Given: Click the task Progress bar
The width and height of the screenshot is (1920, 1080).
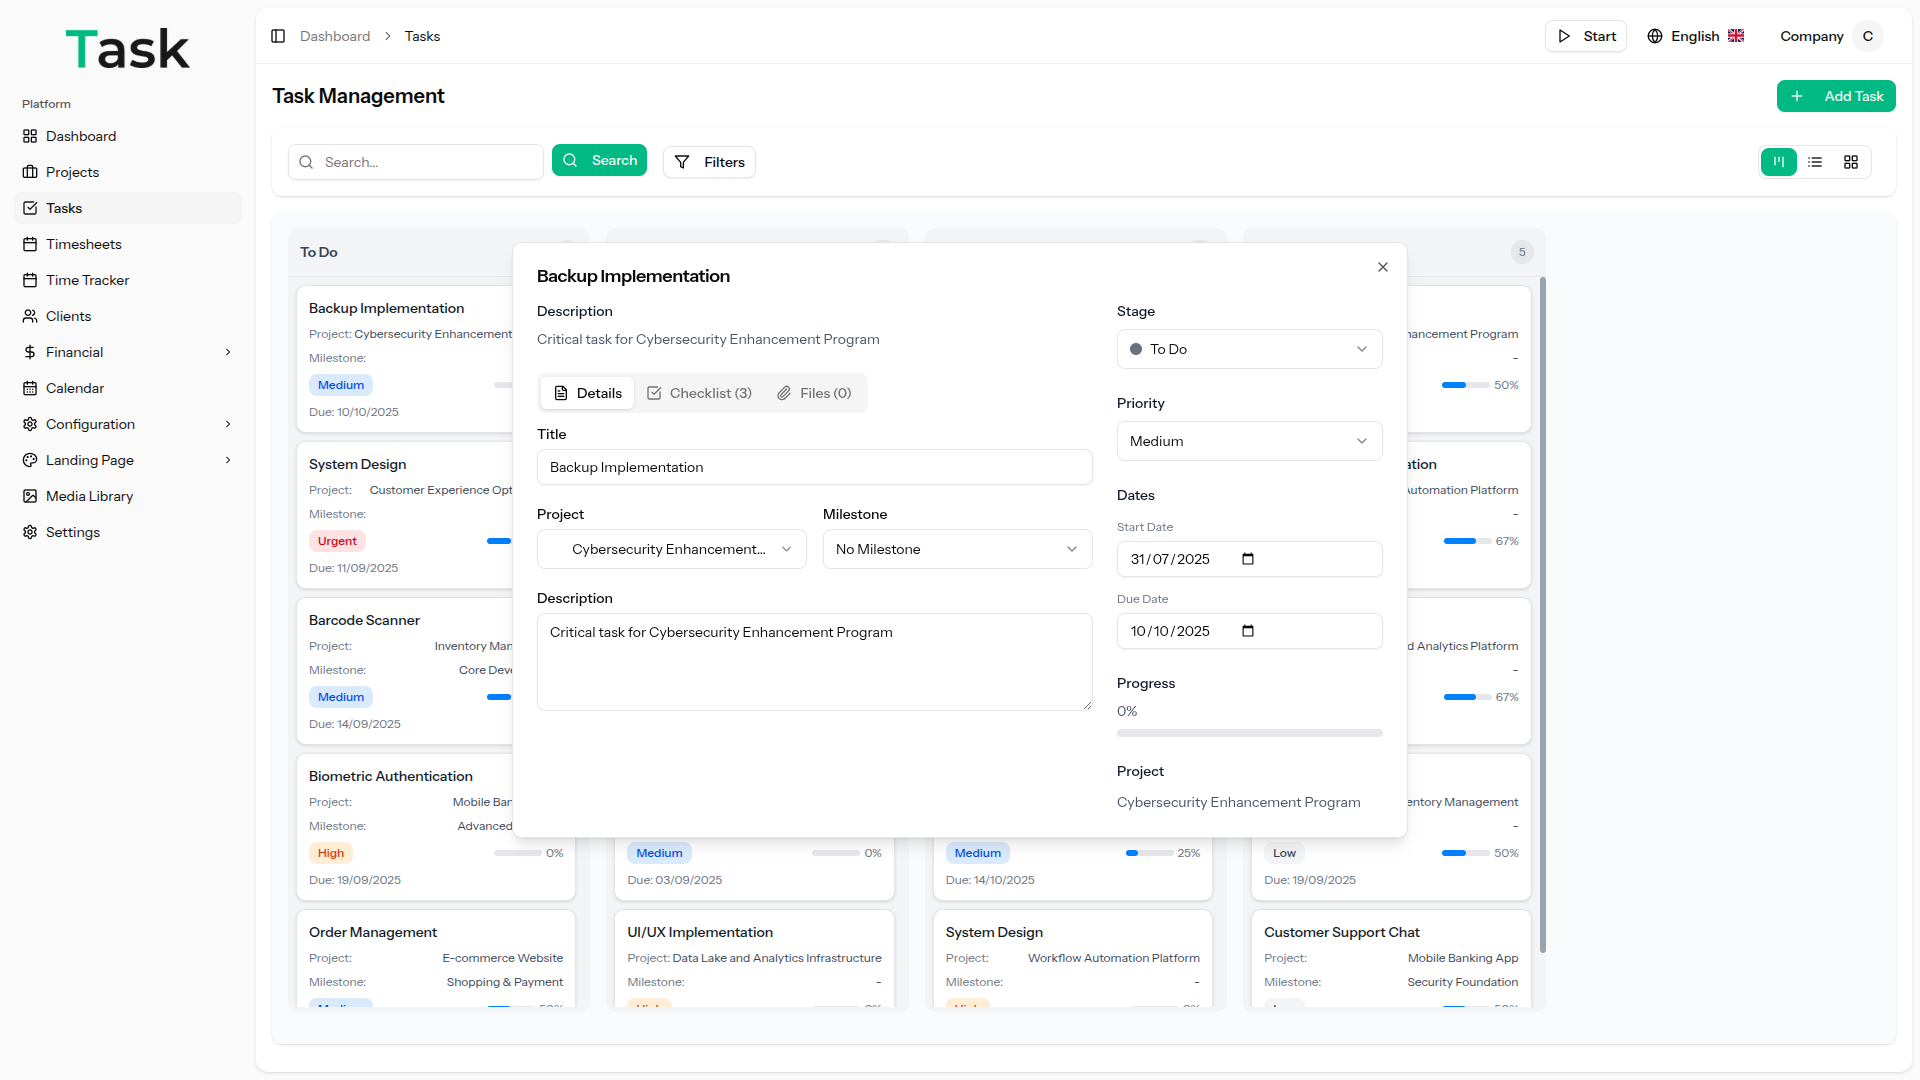Looking at the screenshot, I should coord(1249,733).
